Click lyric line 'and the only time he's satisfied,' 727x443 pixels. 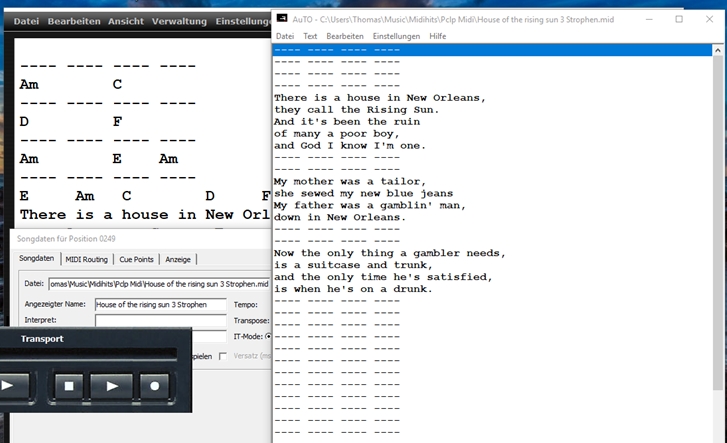383,277
